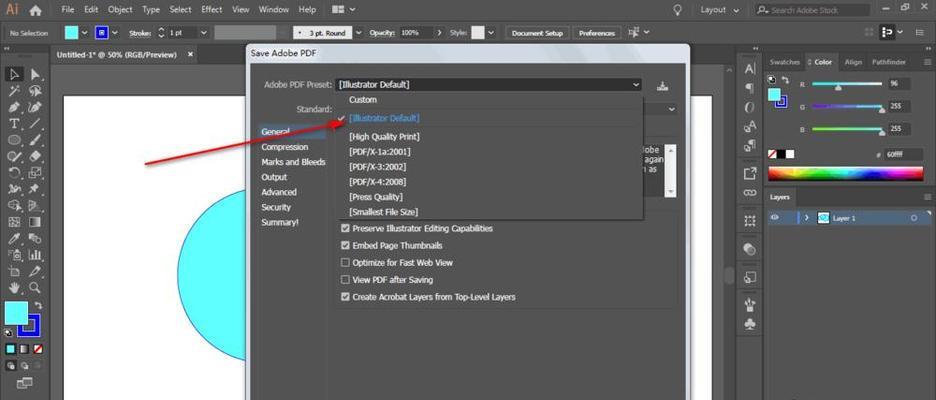This screenshot has width=936, height=400.
Task: Choose the Magic Wand tool
Action: 15,91
